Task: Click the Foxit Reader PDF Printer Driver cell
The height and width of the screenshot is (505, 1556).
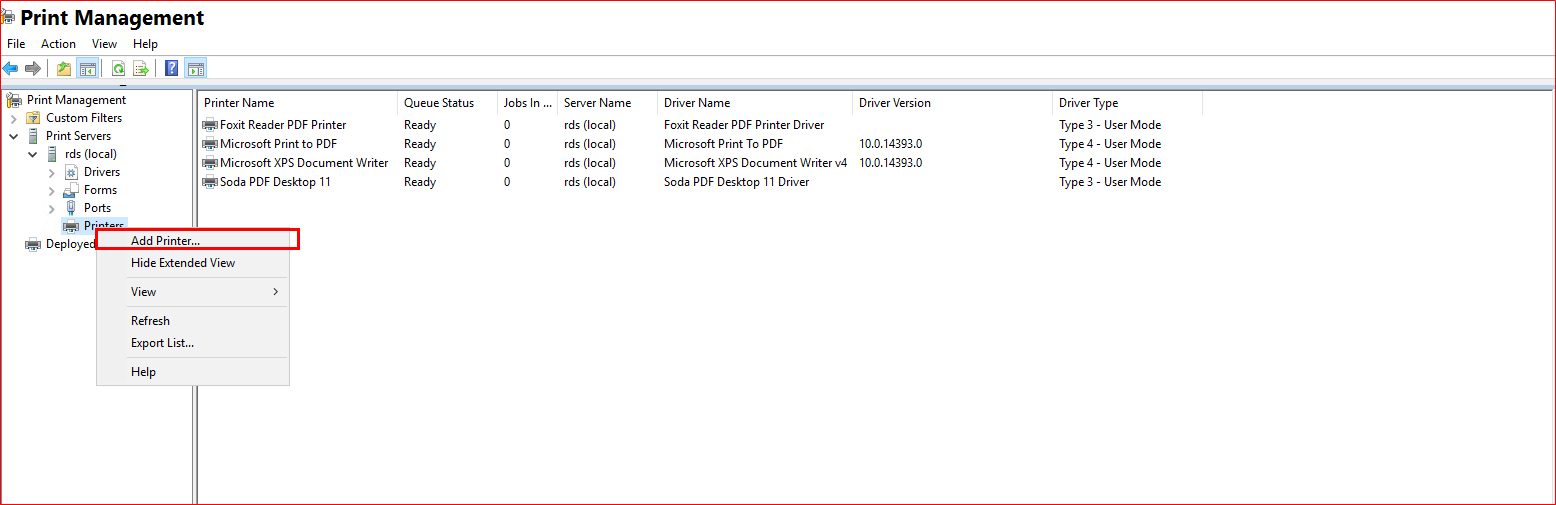Action: coord(744,125)
